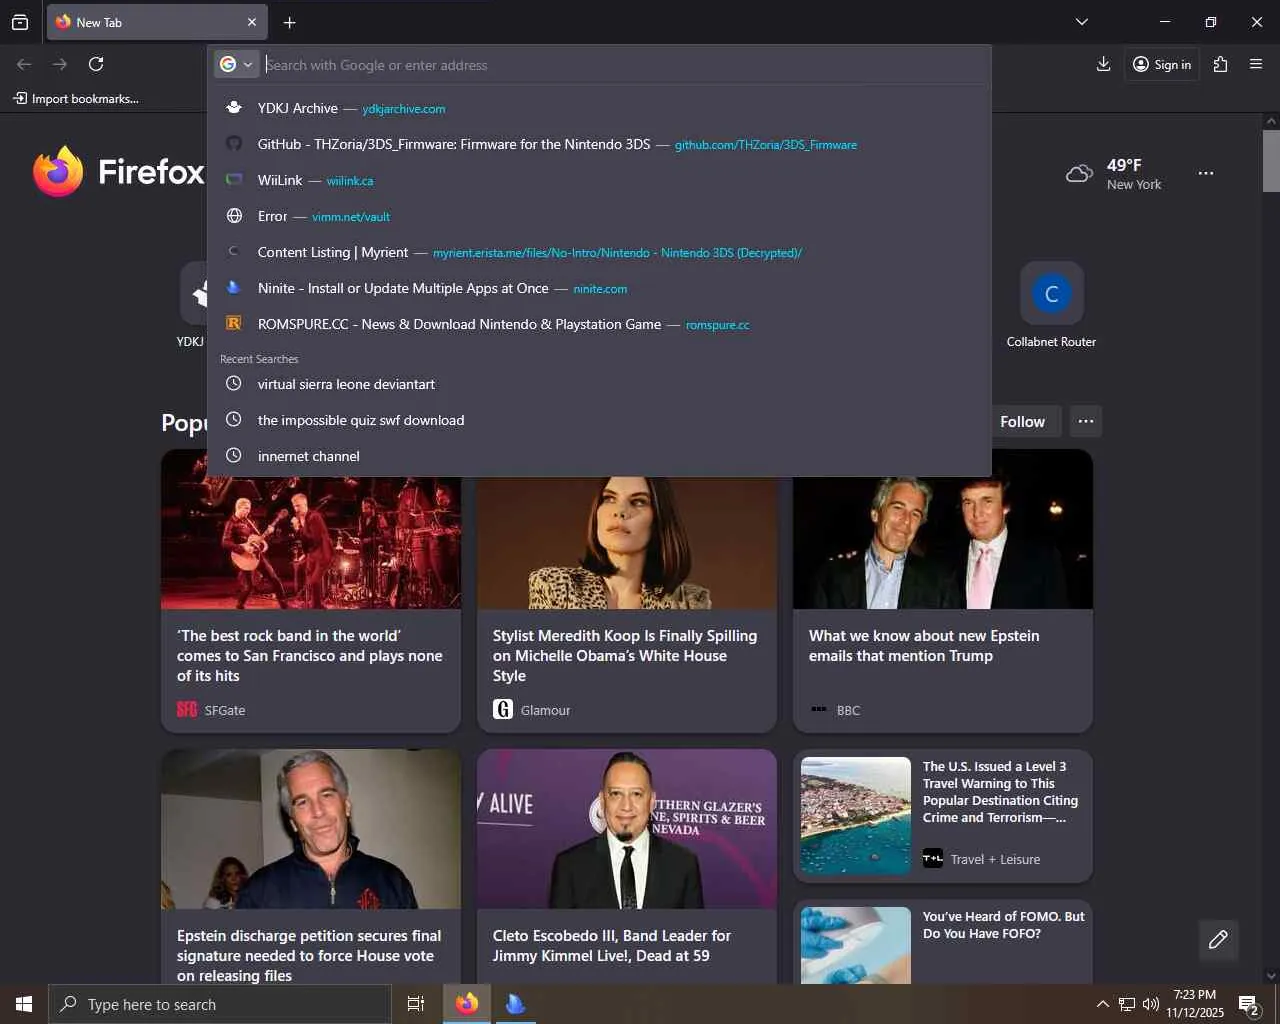Click the Sign in button
This screenshot has width=1280, height=1024.
click(x=1162, y=64)
